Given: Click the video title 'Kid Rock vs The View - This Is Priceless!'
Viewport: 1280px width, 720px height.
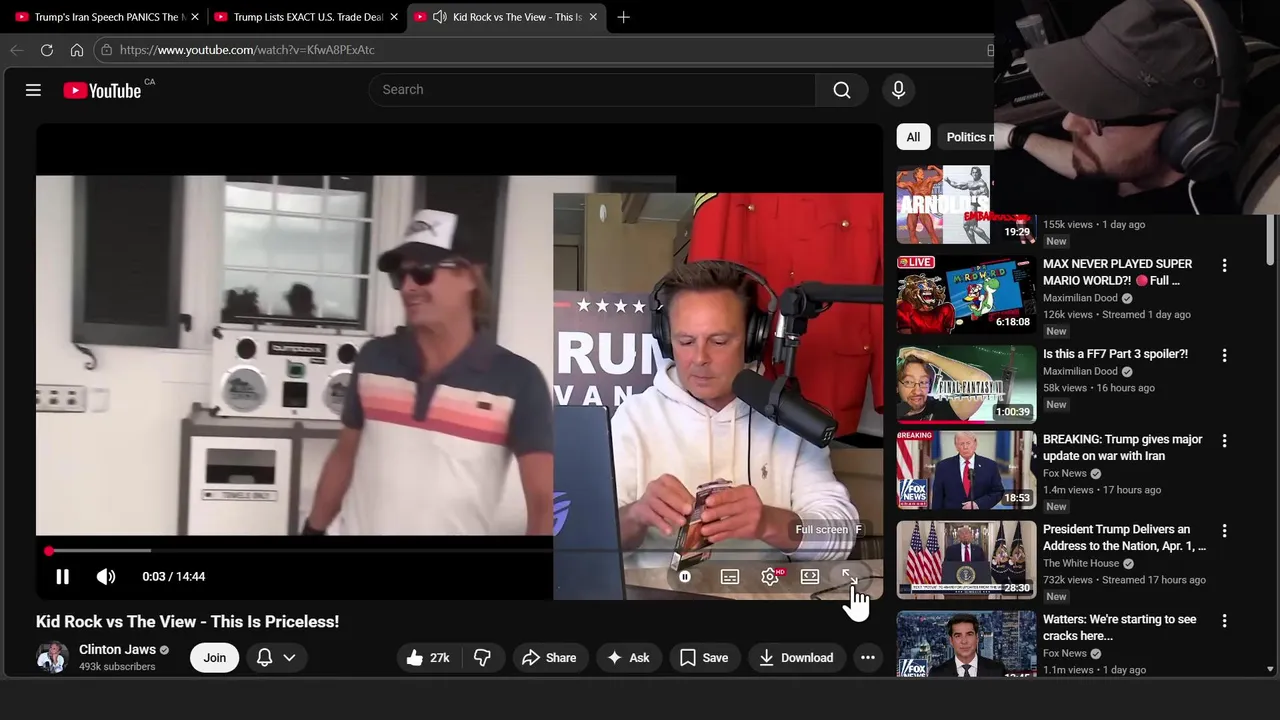Looking at the screenshot, I should (187, 621).
